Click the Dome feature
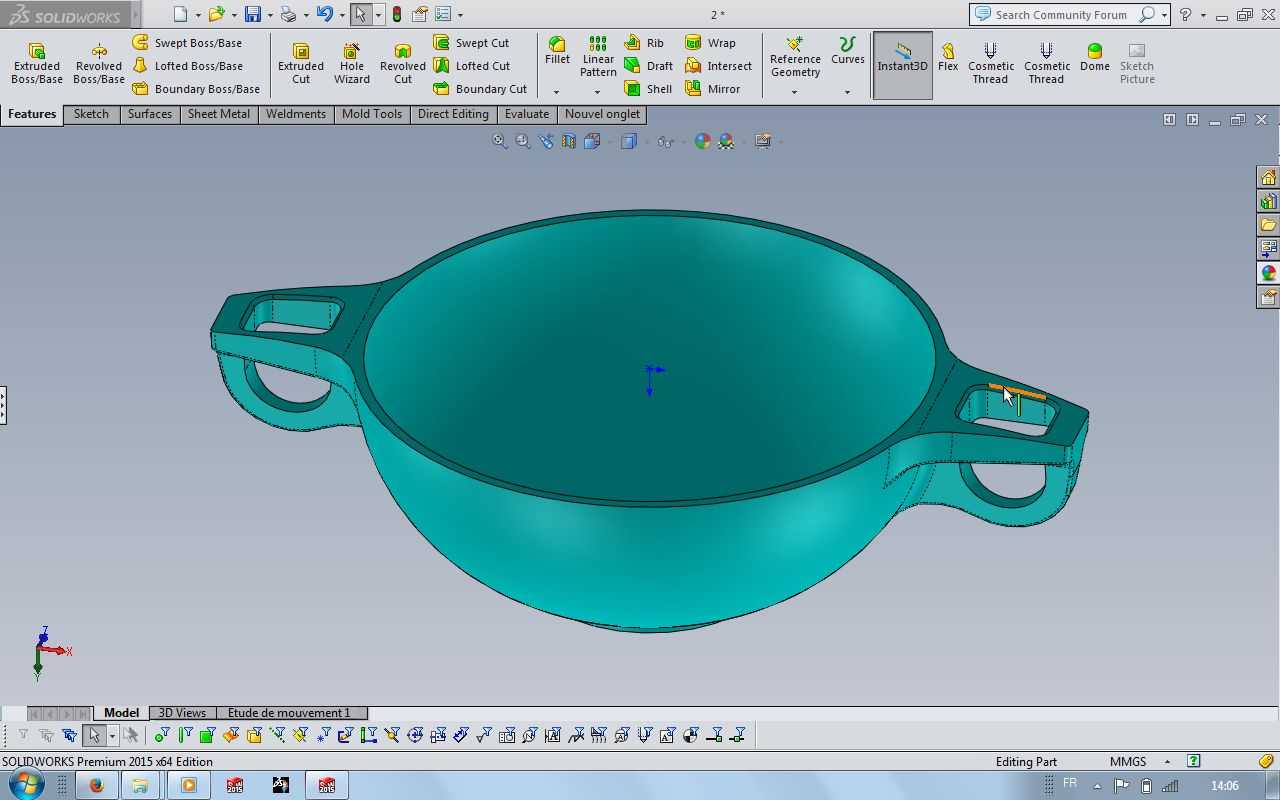The height and width of the screenshot is (800, 1280). [x=1095, y=56]
